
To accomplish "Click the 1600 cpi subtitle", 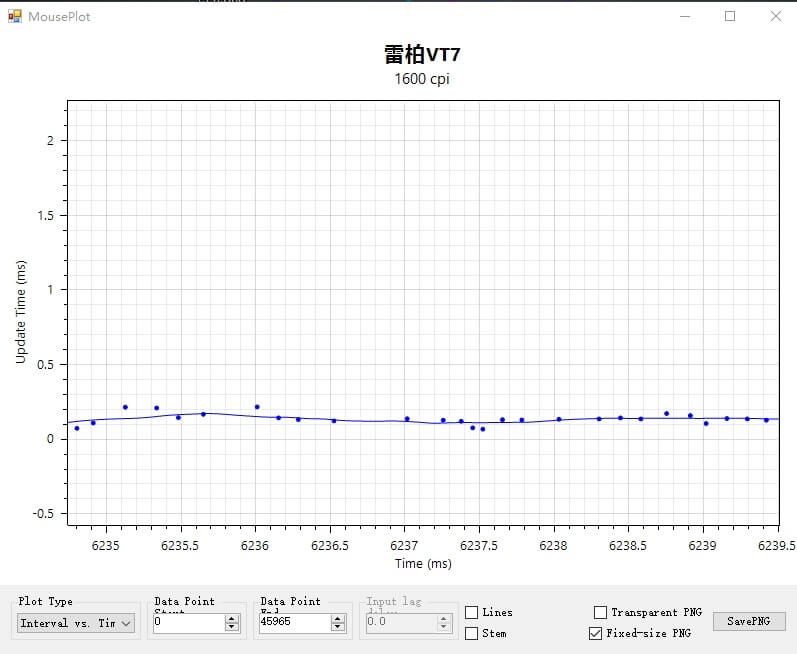I will (422, 79).
